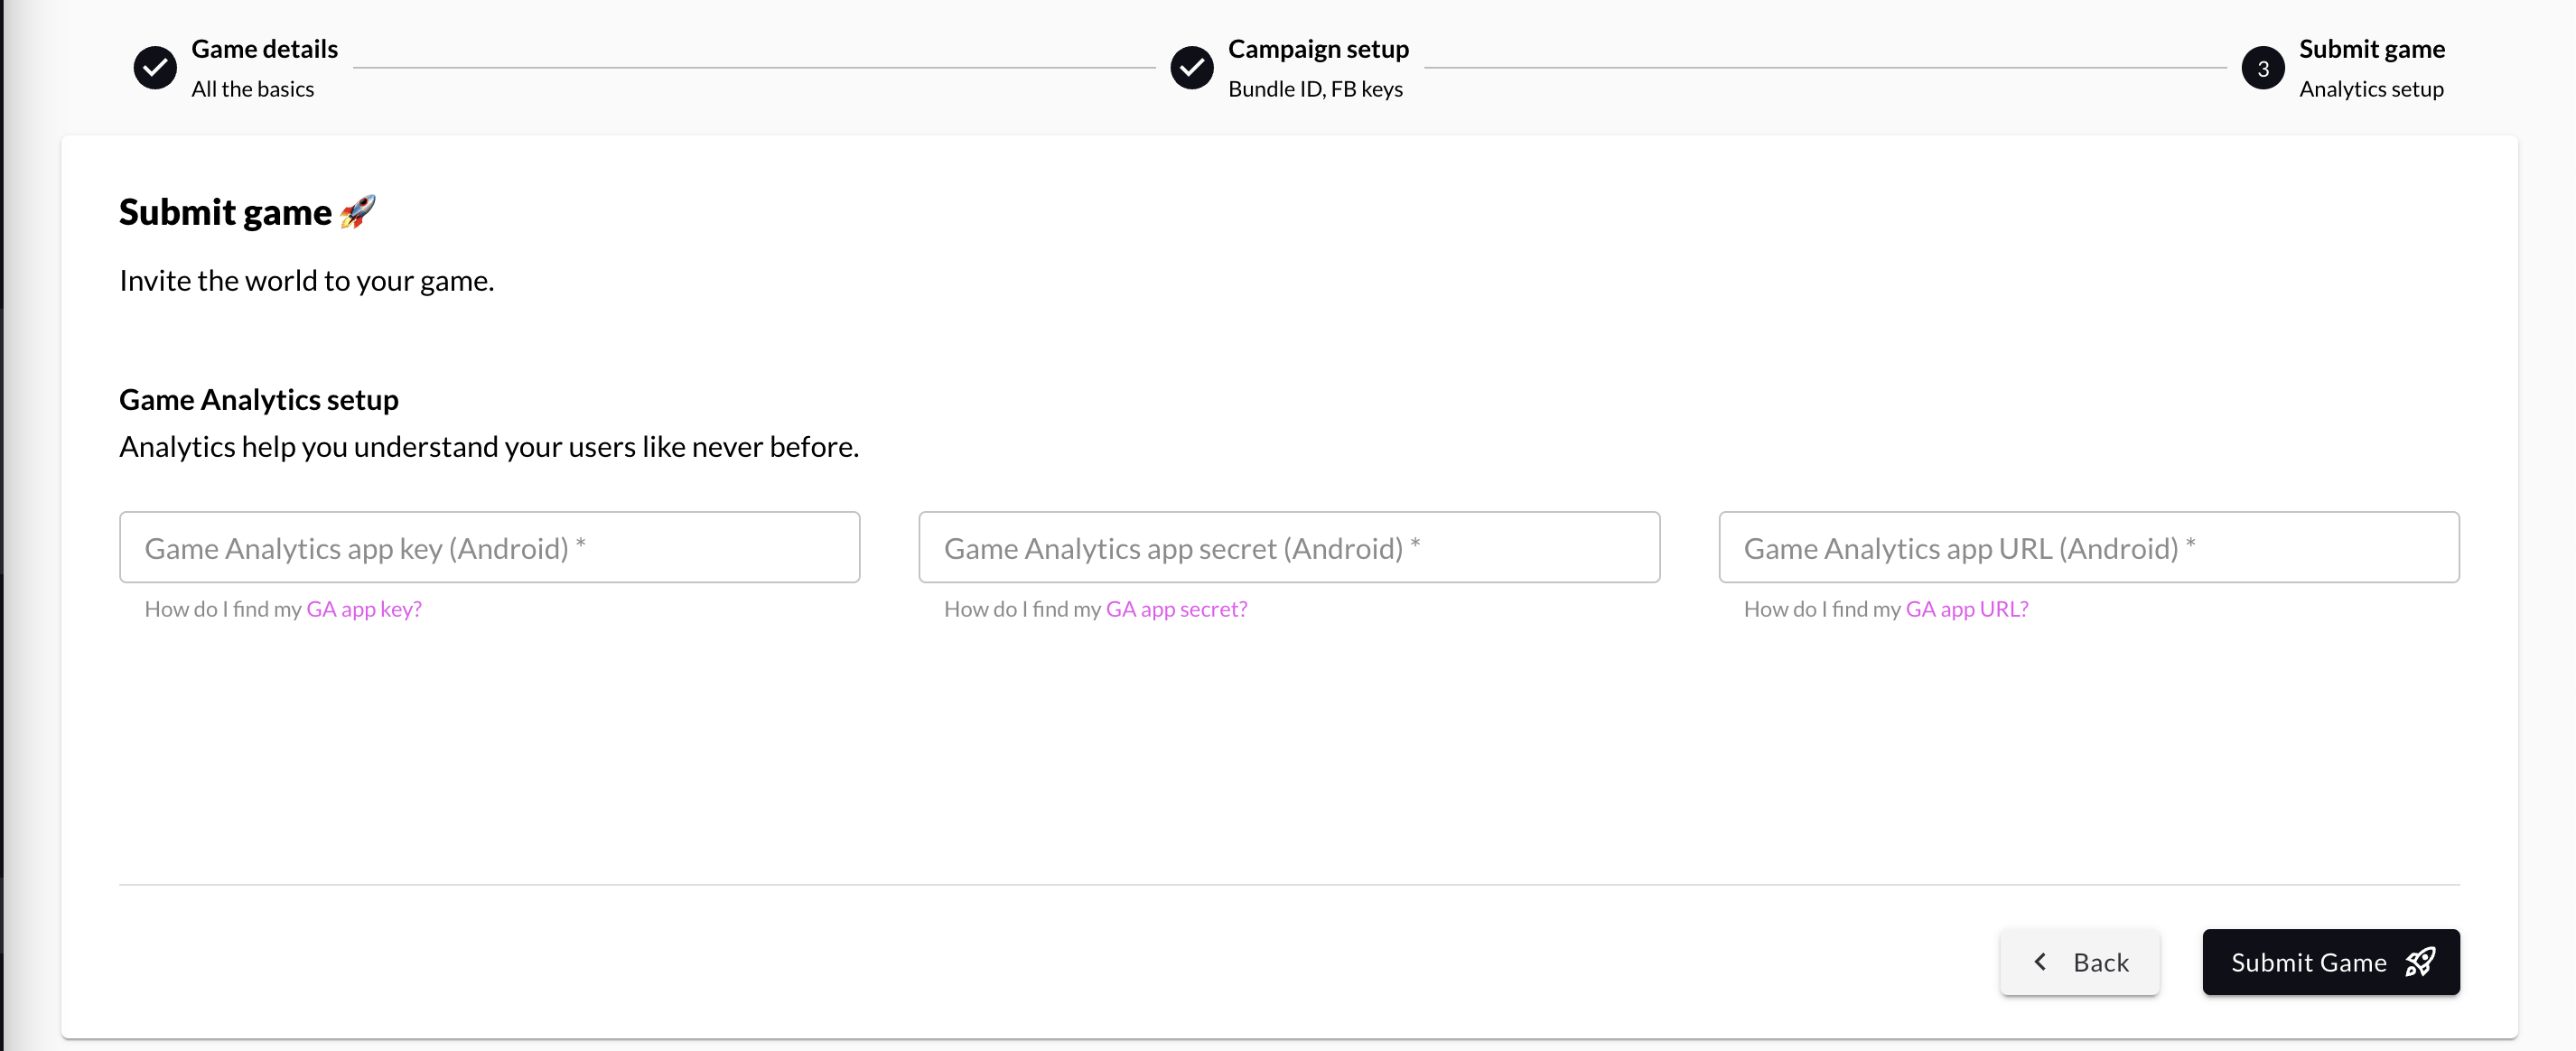Click the Game details checkmark step icon
The height and width of the screenshot is (1051, 2576).
(x=155, y=68)
